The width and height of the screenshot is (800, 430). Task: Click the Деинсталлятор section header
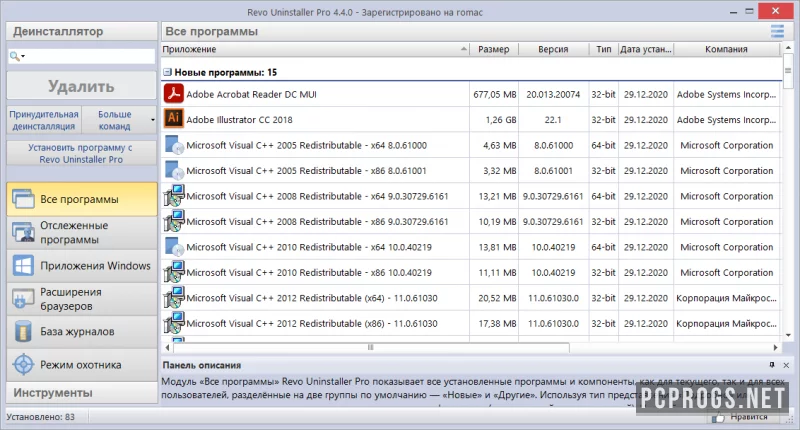(82, 31)
